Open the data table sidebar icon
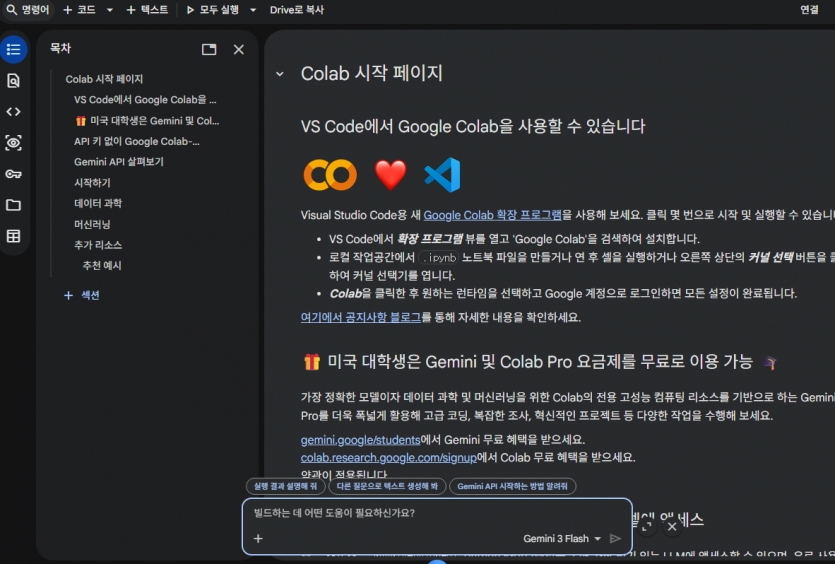The height and width of the screenshot is (564, 835). coord(13,236)
